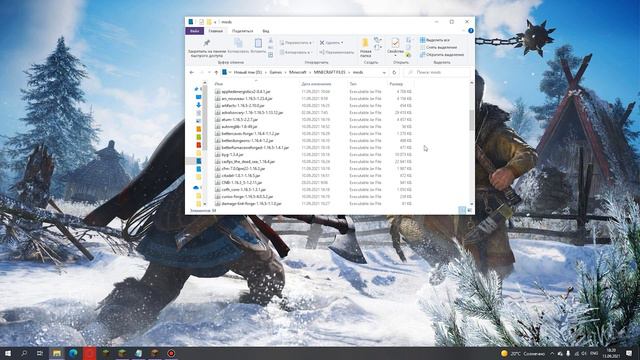640x360 pixels.
Task: Open Explorer help question mark icon
Action: [471, 31]
